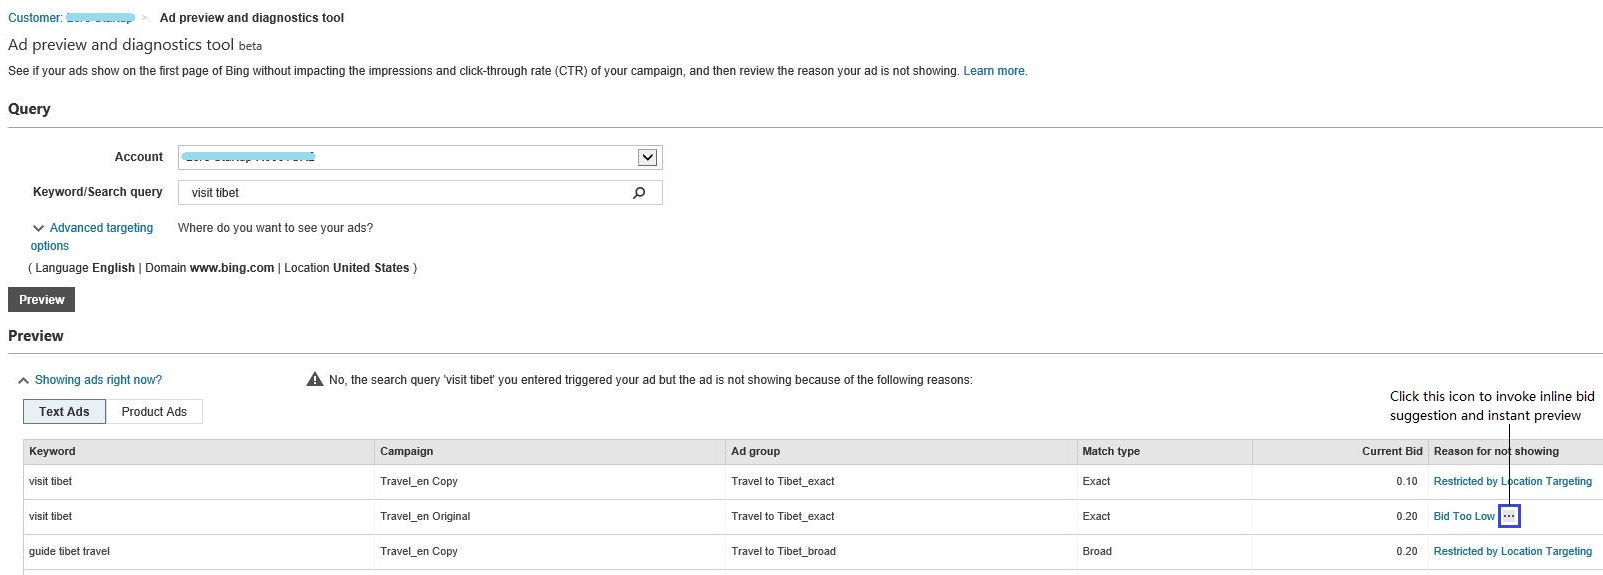Click the Match type column header
Screen dimensions: 1603x575
pyautogui.click(x=1110, y=451)
